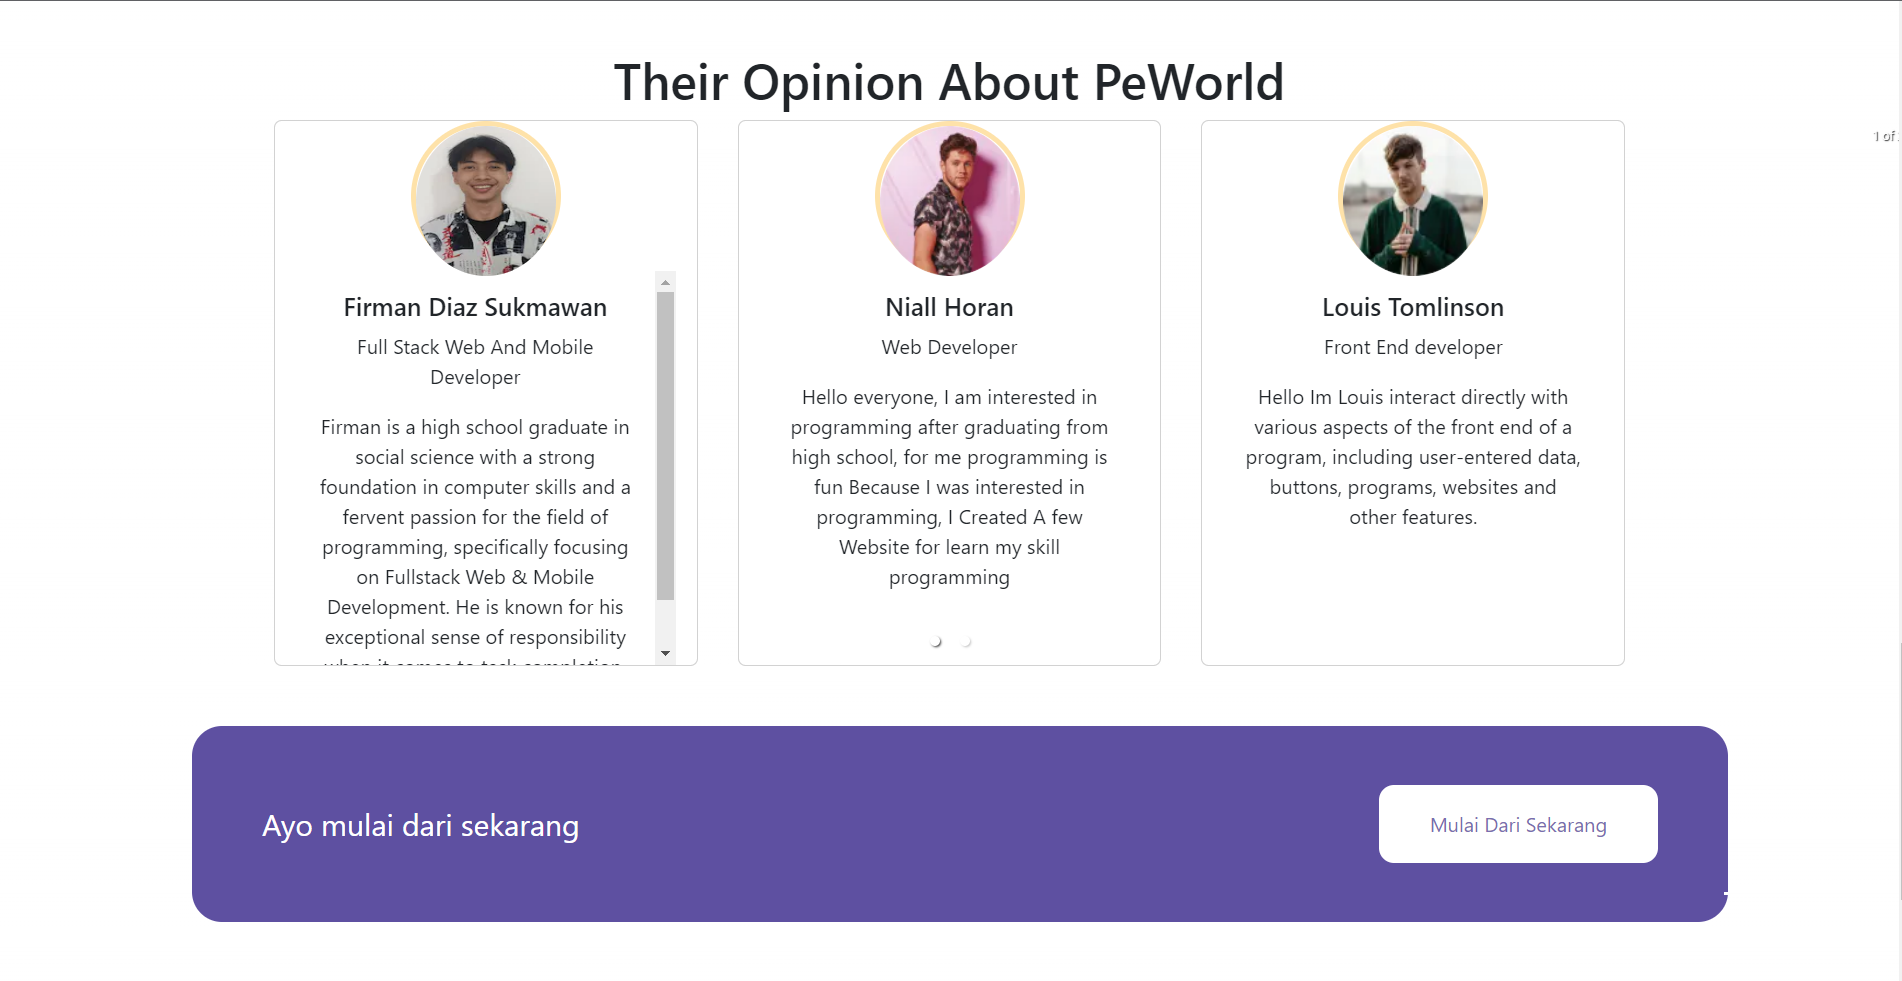Click the scroll-down arrow in Firman's testimonial card
Image resolution: width=1902 pixels, height=981 pixels.
click(x=666, y=653)
